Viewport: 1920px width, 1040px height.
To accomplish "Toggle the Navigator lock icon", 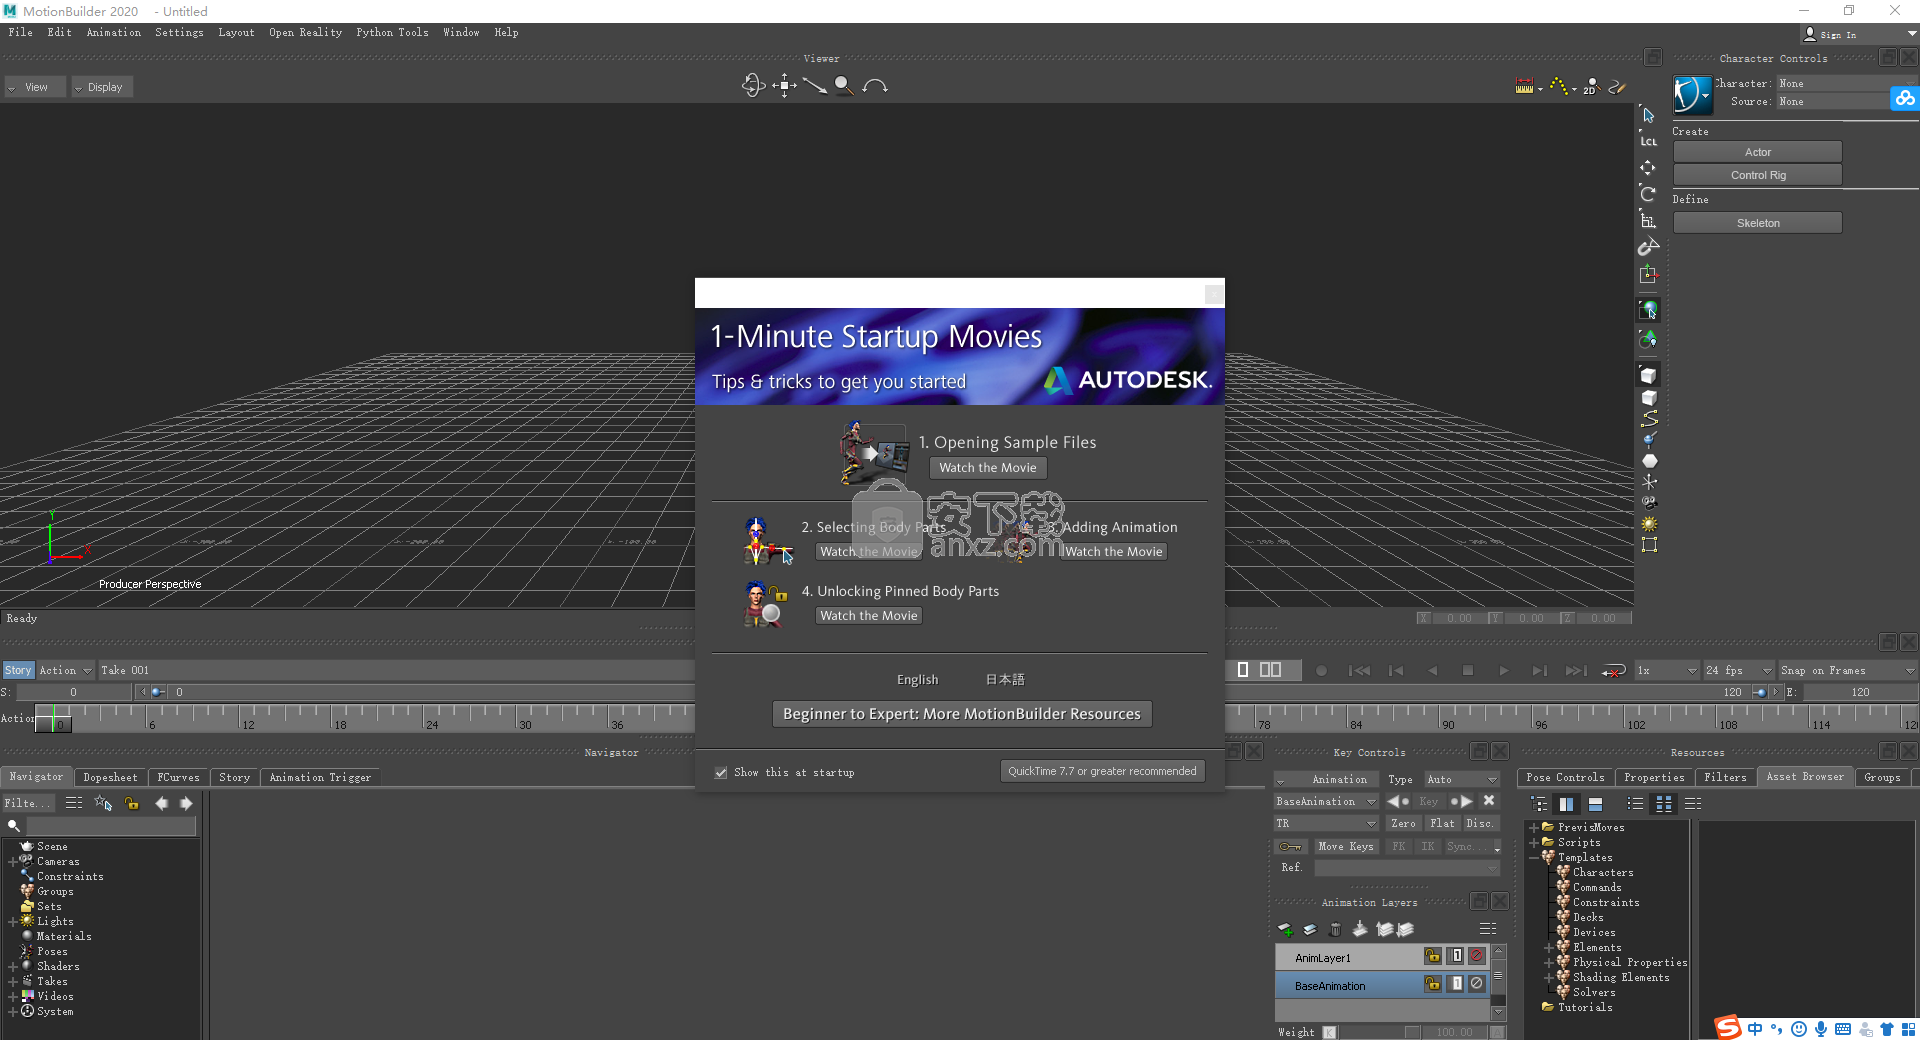I will (131, 803).
